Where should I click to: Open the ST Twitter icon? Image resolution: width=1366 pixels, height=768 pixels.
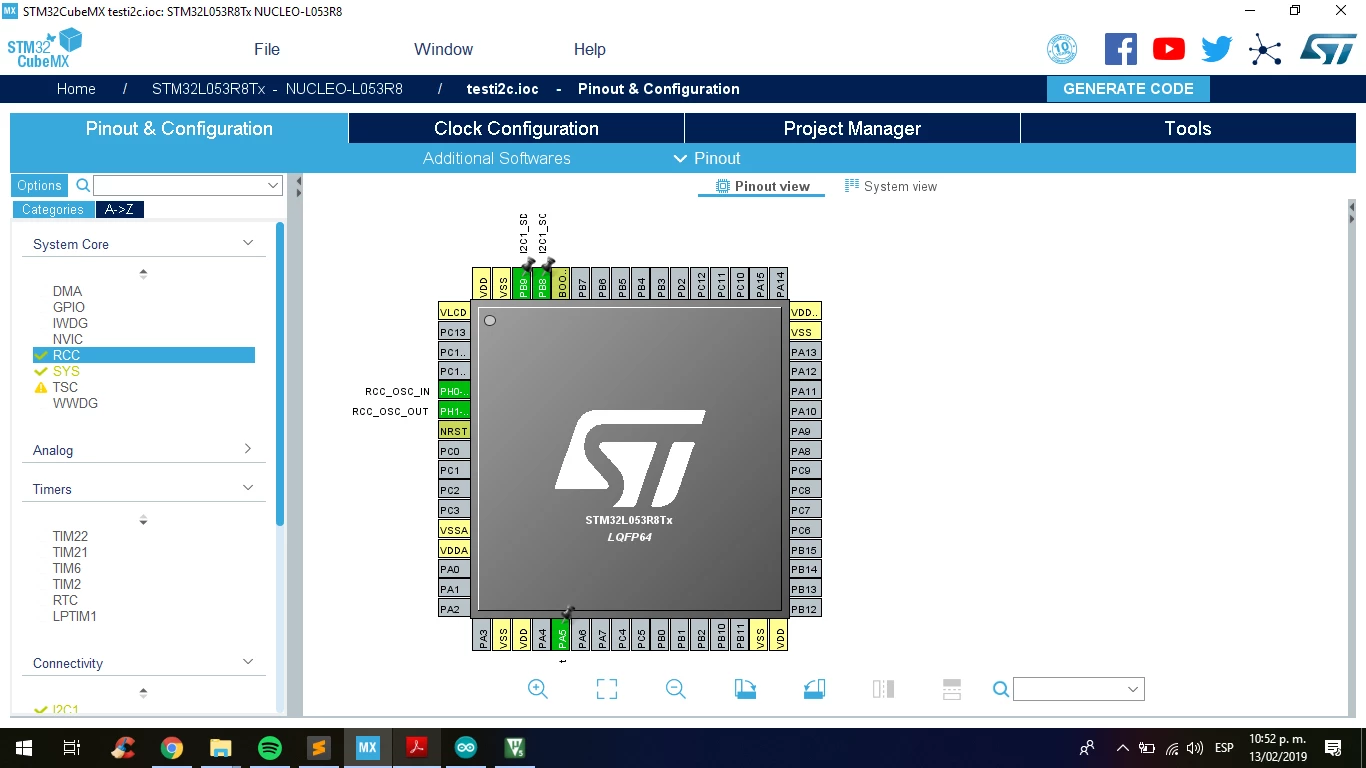(1217, 49)
